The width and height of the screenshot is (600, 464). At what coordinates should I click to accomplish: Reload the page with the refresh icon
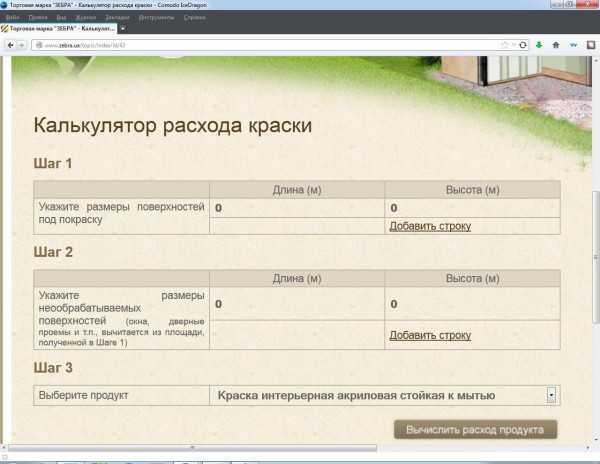[522, 45]
